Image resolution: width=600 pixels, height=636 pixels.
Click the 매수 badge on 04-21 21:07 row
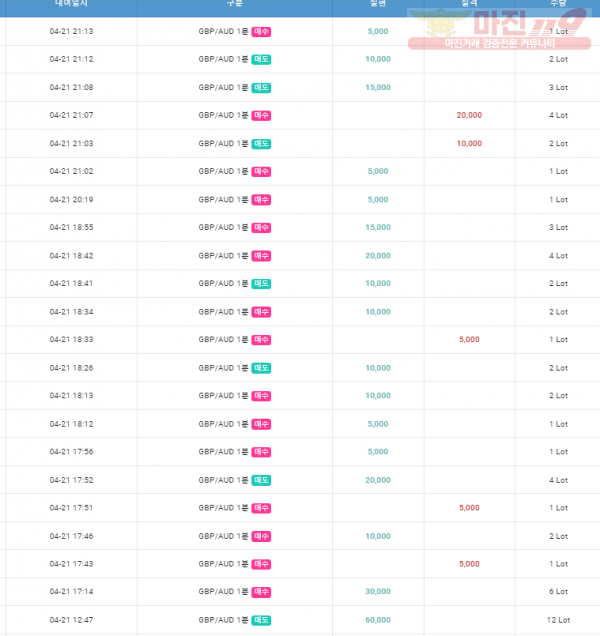click(x=261, y=116)
